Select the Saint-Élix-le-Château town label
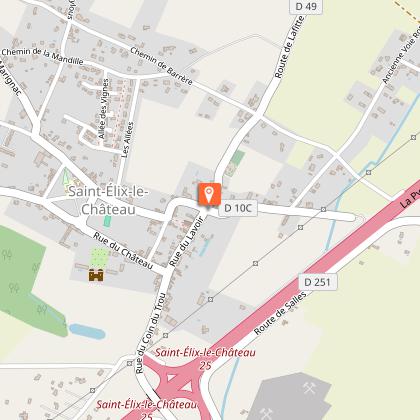Screen dimensions: 420x420 tap(109, 201)
